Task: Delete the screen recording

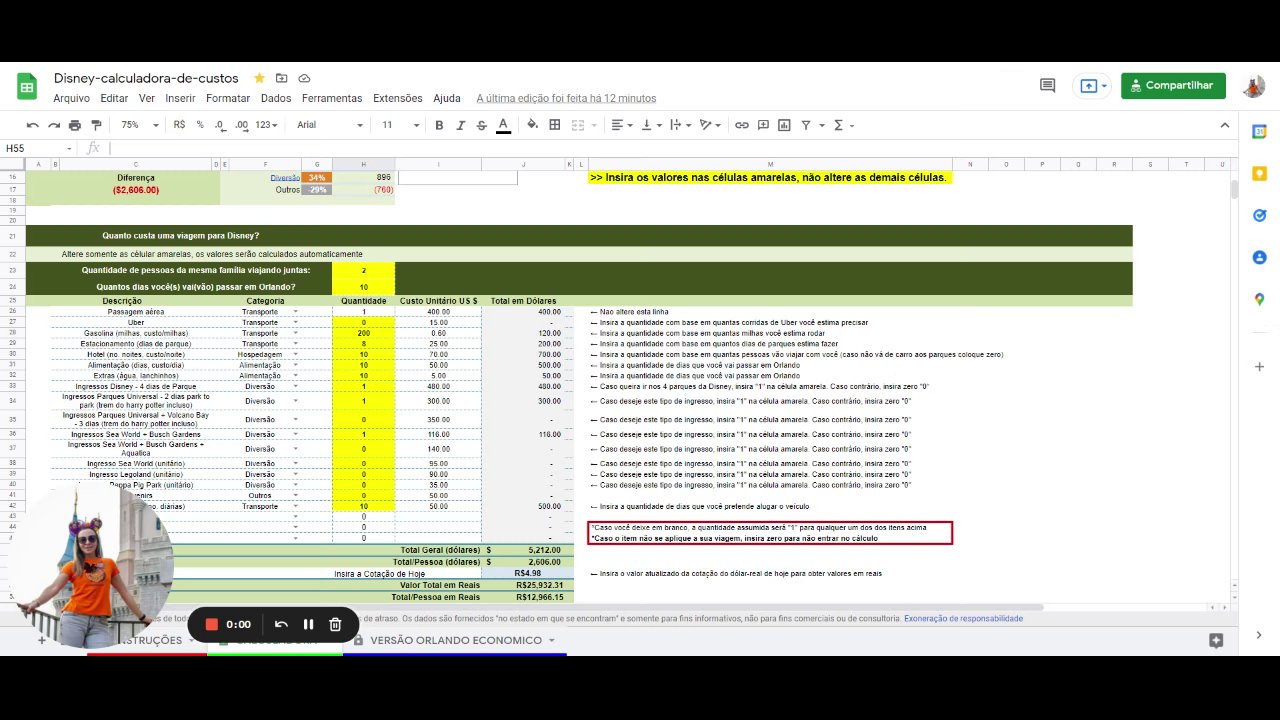Action: click(335, 624)
